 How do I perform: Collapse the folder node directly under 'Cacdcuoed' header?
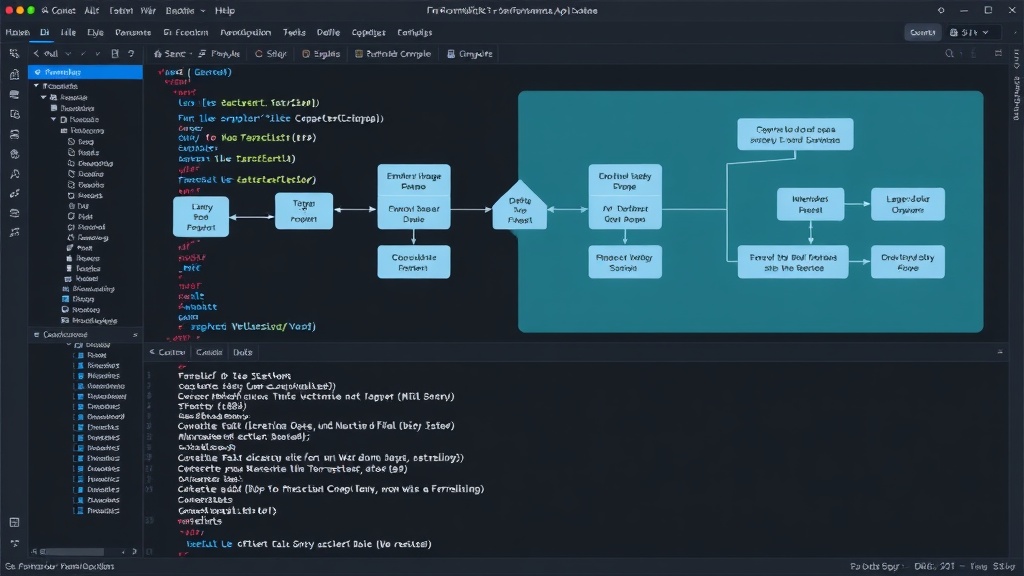tap(69, 345)
